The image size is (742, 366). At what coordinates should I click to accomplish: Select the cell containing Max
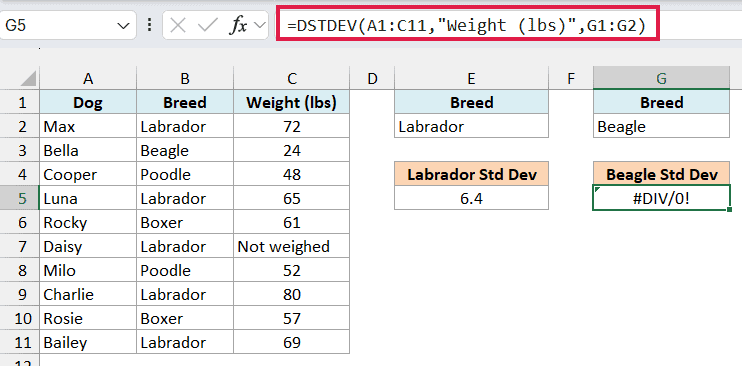pyautogui.click(x=88, y=126)
